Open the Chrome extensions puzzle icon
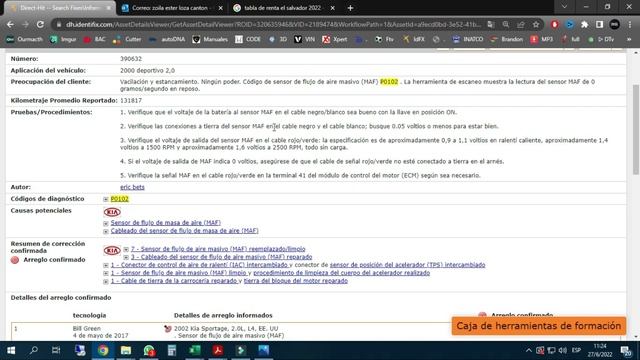 coord(584,24)
